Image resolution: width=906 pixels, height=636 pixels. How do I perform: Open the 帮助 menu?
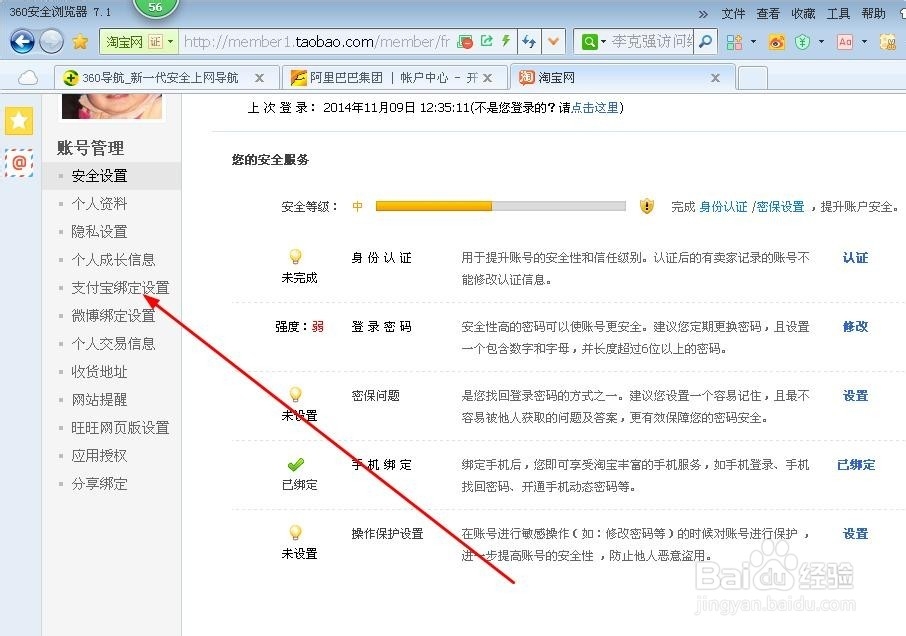click(x=873, y=13)
